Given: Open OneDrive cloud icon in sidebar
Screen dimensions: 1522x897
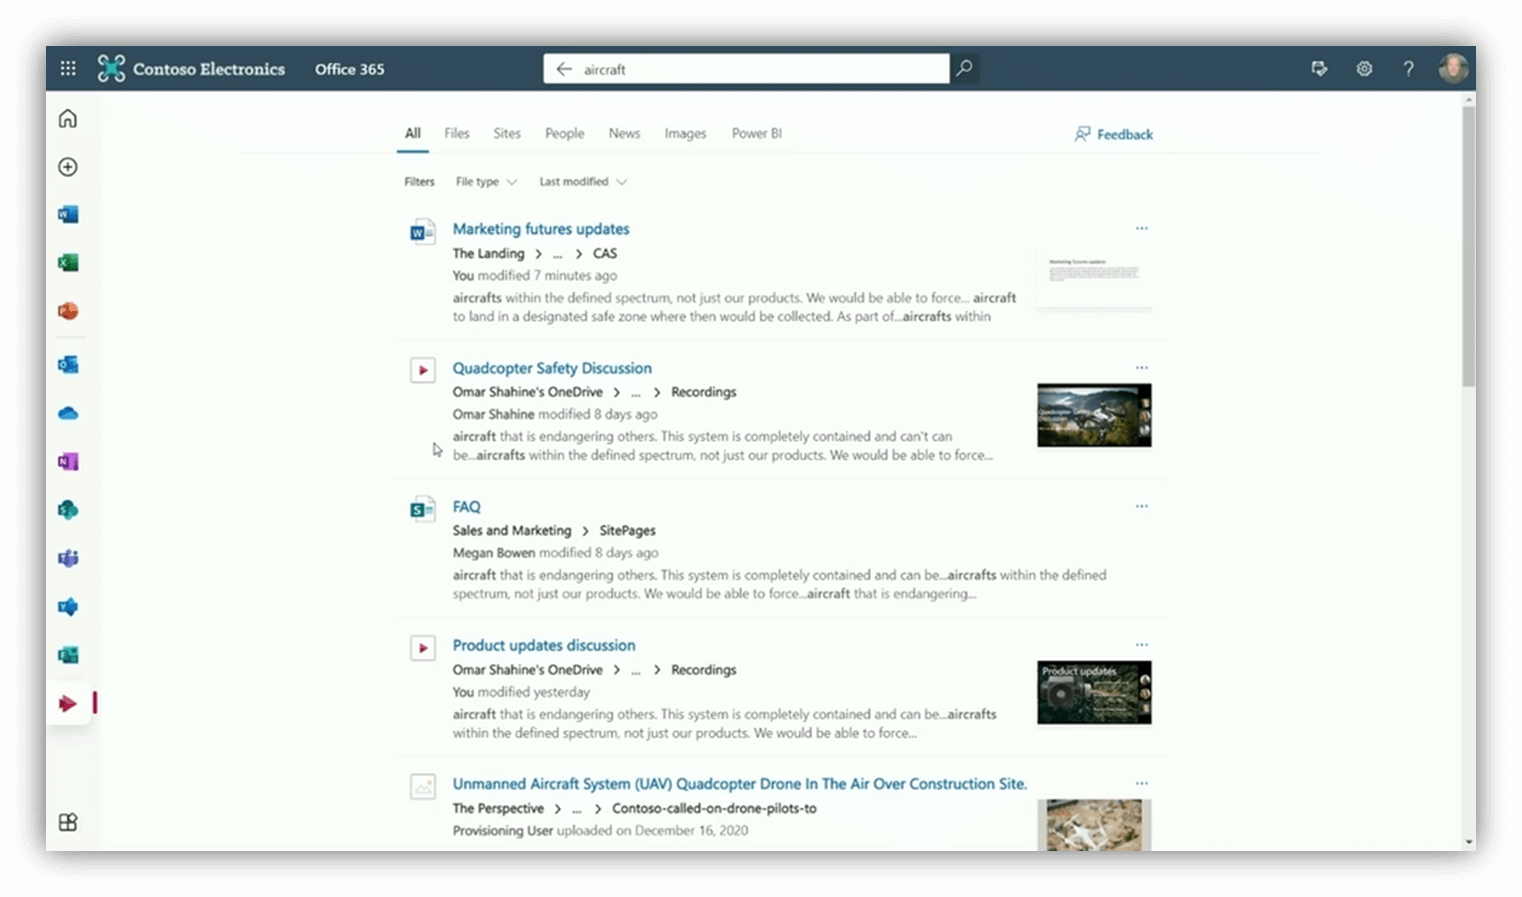Looking at the screenshot, I should click(x=68, y=413).
